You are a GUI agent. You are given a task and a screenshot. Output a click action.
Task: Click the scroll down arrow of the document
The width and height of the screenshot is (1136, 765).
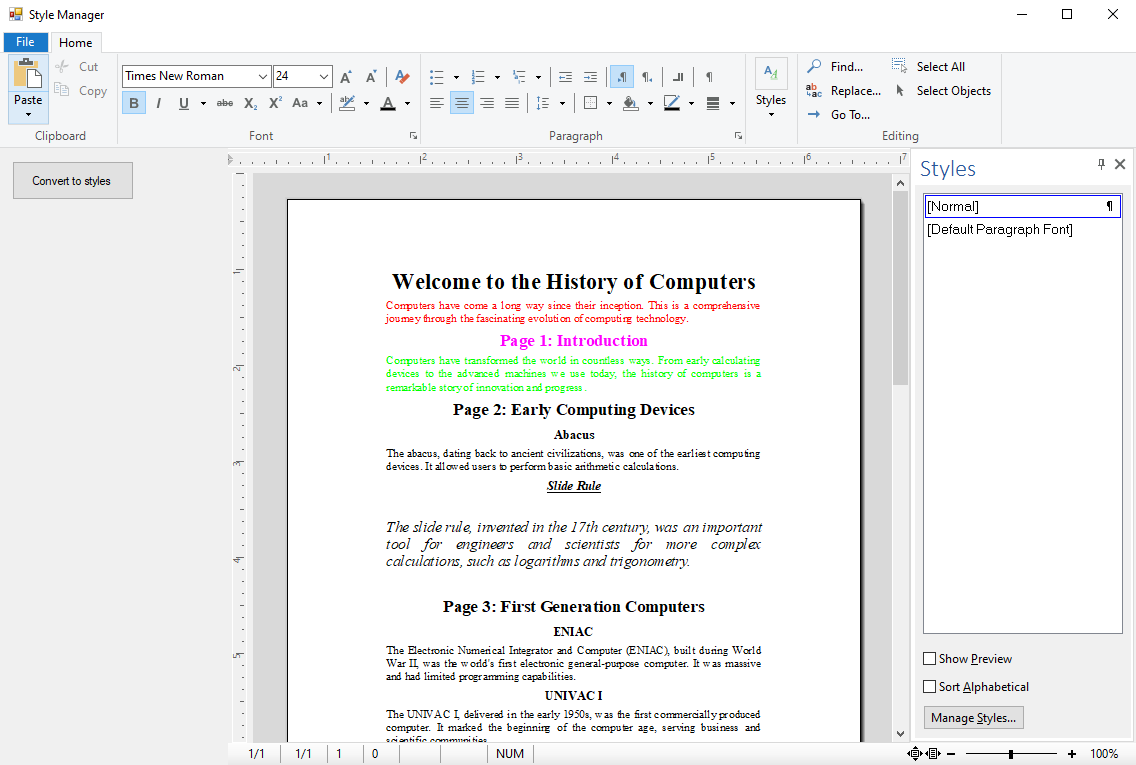[901, 734]
